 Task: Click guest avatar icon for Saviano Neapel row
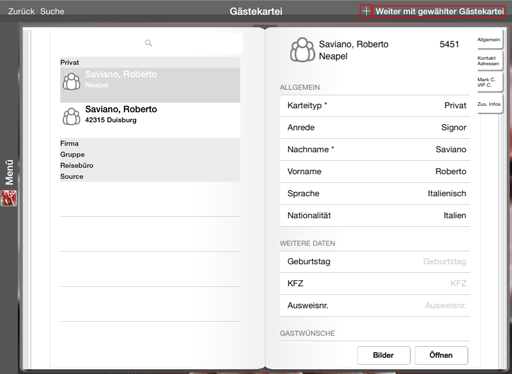click(71, 82)
